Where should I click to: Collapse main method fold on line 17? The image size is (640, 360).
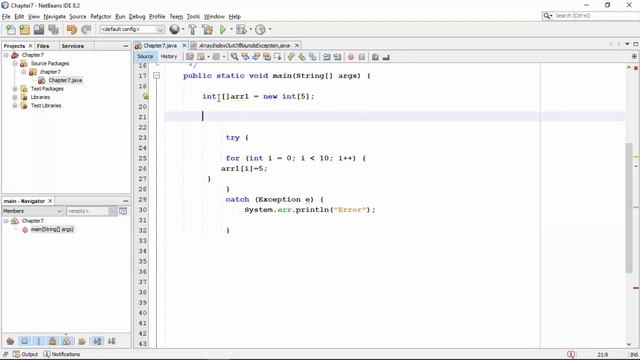coord(156,76)
